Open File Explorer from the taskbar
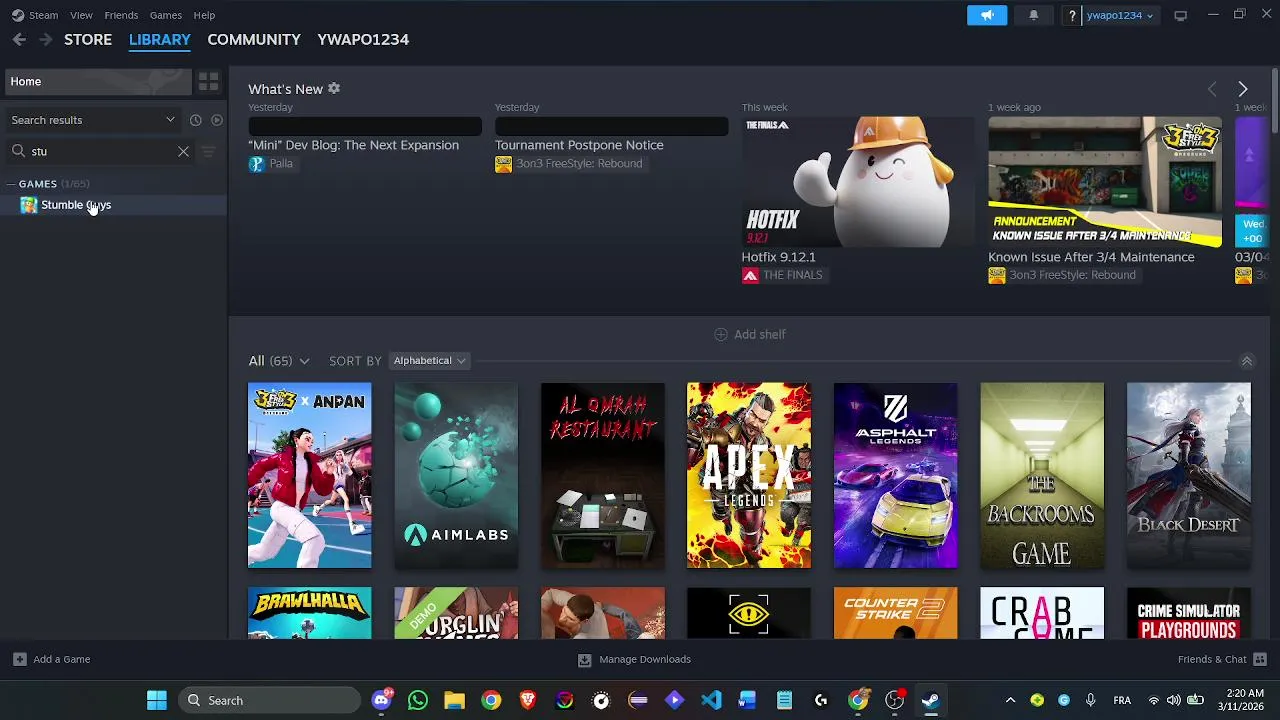 (x=454, y=700)
